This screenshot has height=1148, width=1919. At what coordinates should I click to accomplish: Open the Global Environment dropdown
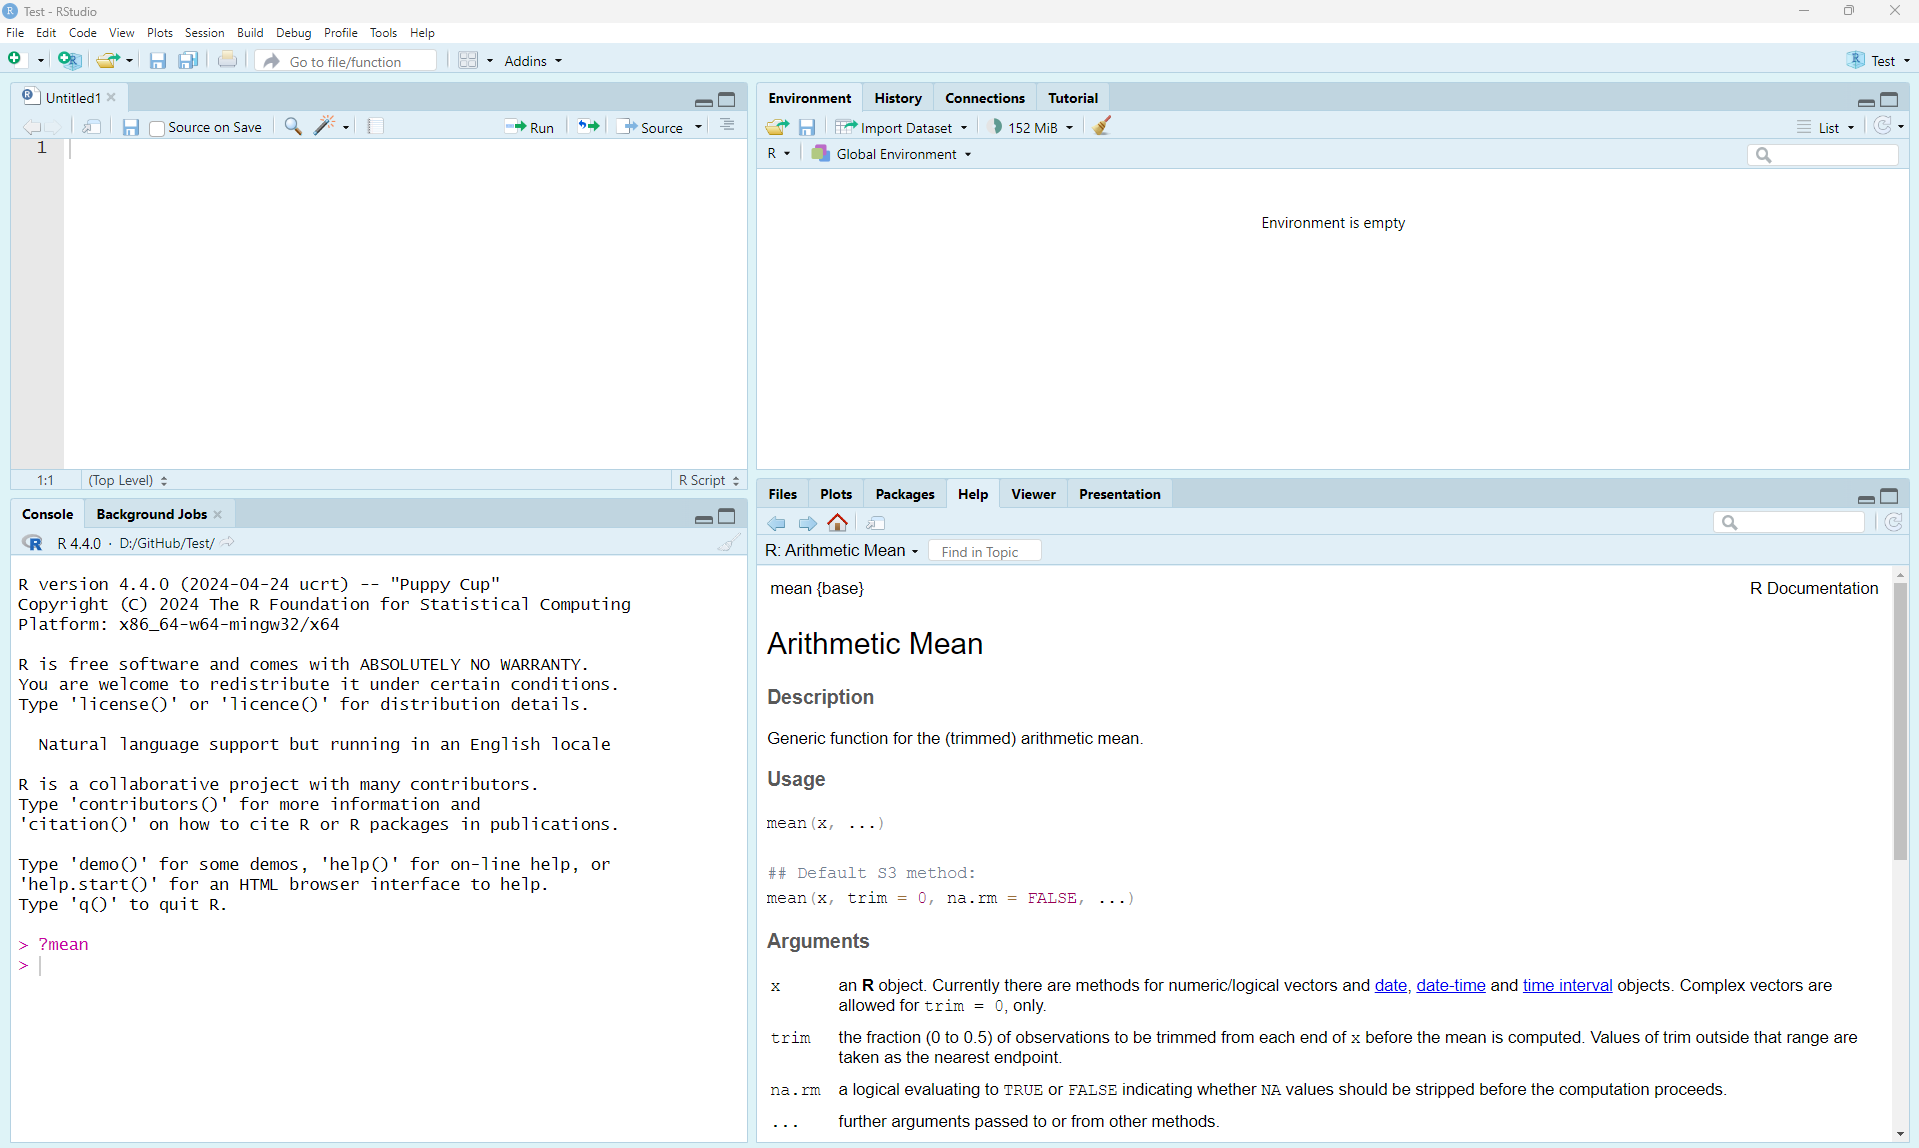coord(892,154)
